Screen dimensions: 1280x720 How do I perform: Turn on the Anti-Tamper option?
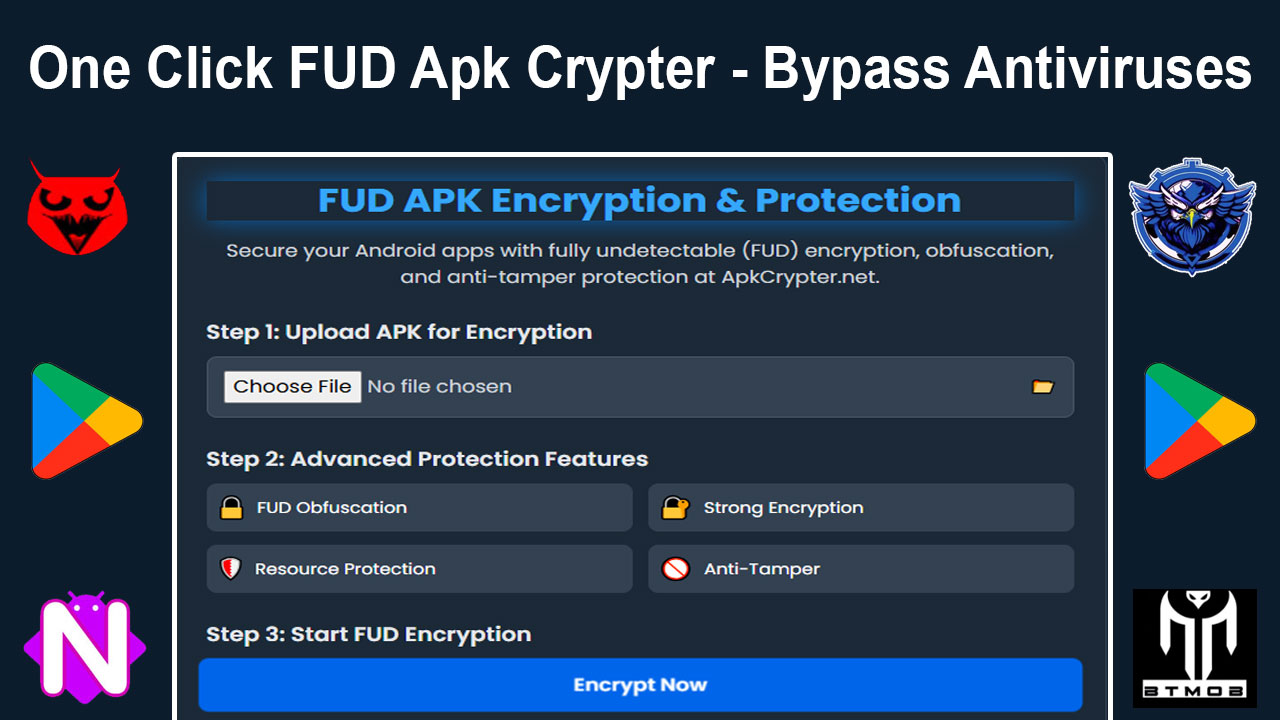coord(860,569)
